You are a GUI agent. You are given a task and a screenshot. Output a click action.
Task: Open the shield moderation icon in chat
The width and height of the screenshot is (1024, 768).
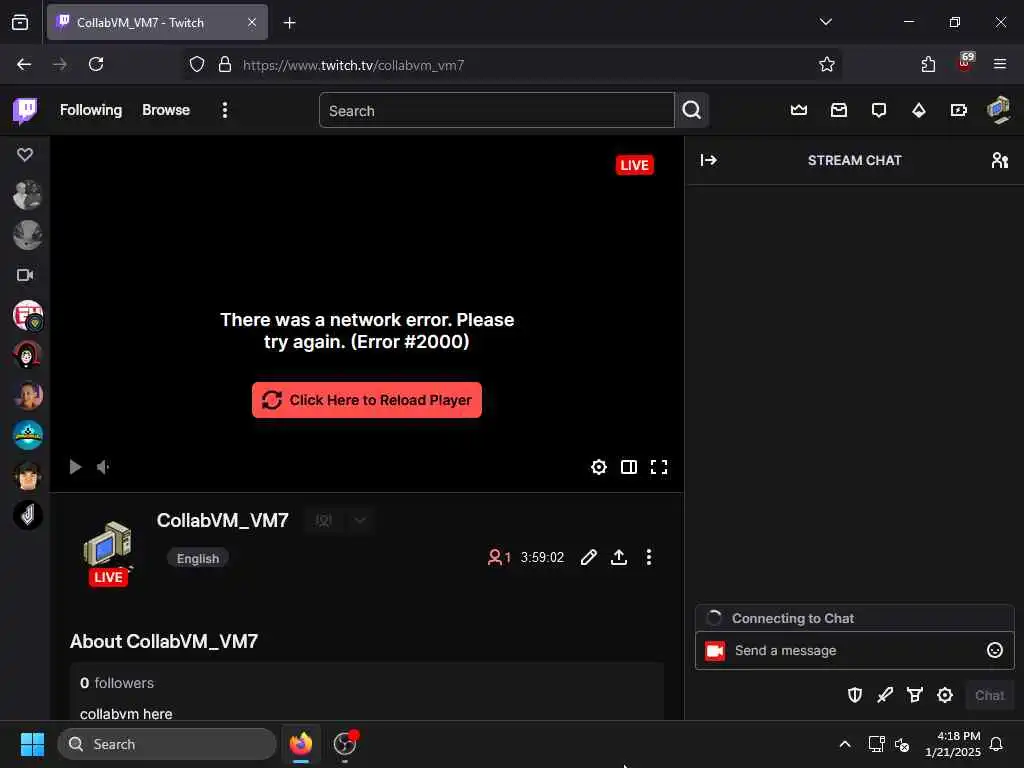(x=855, y=696)
